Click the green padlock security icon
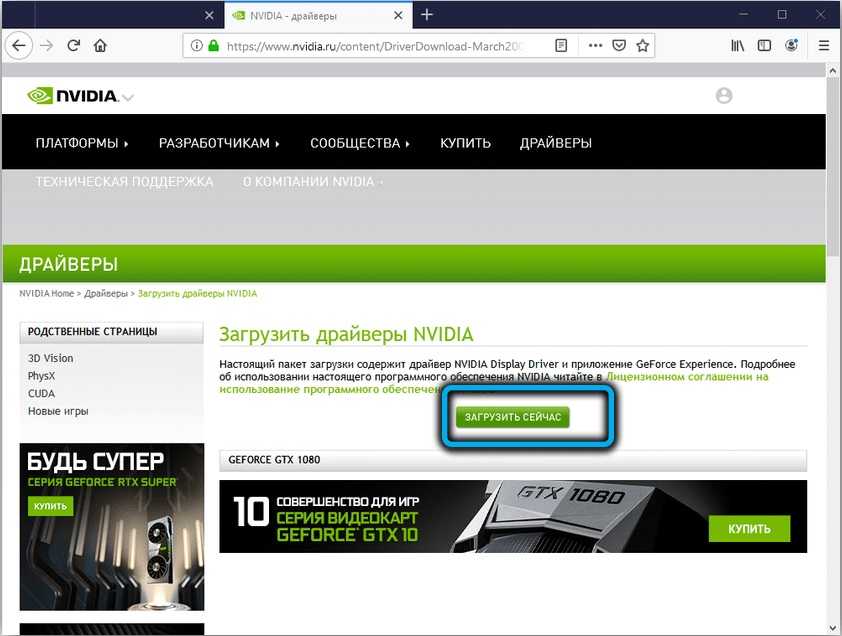Screen dimensions: 842x636 213,46
